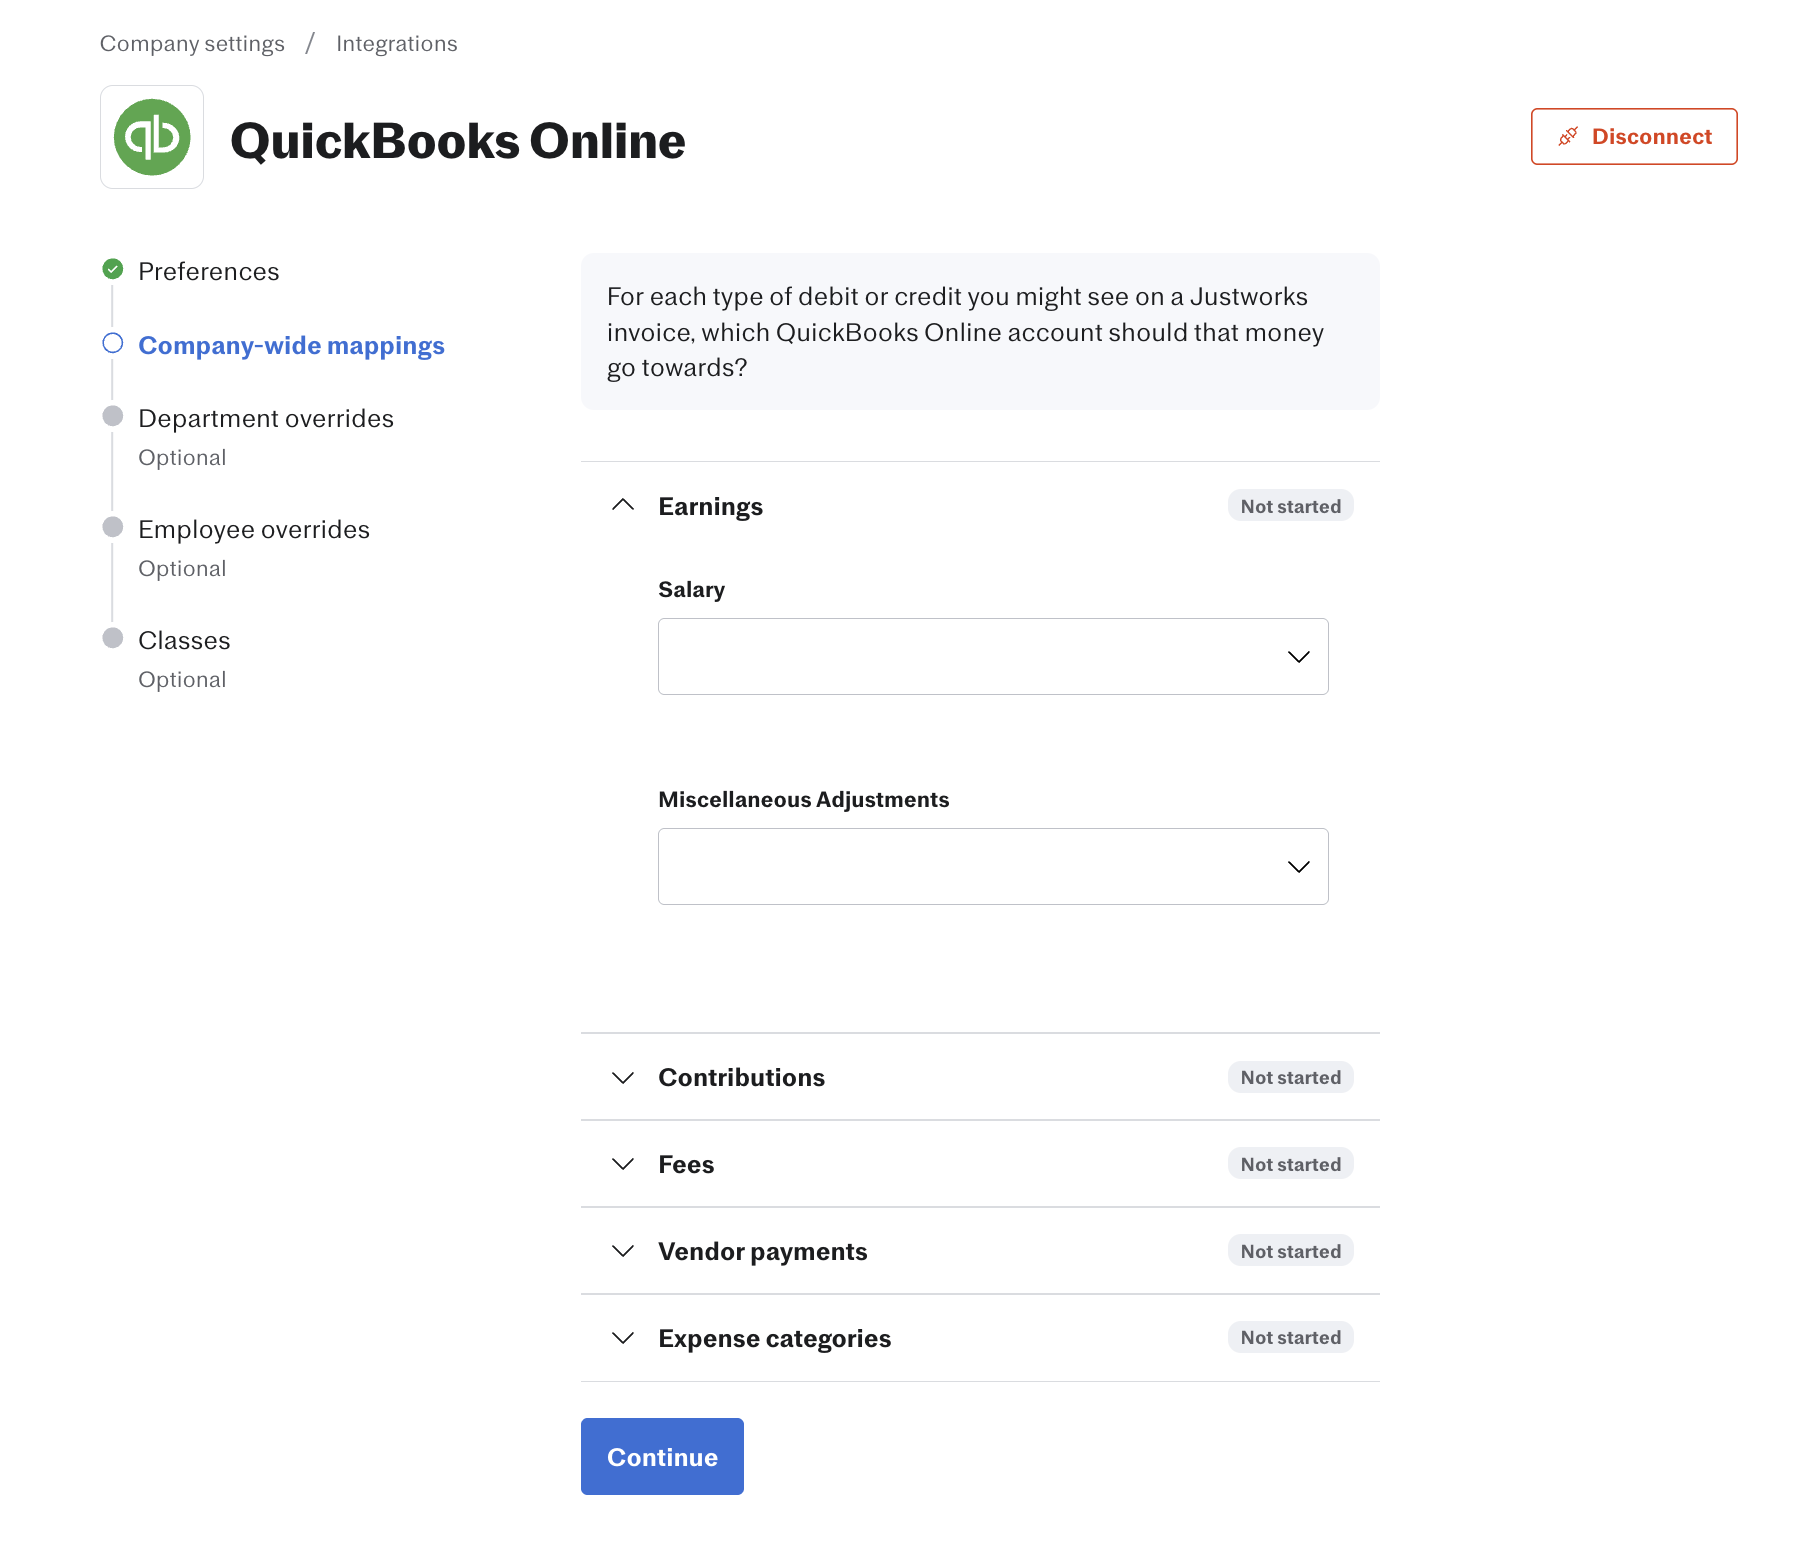Open the Miscellaneous Adjustments dropdown
Viewport: 1798px width, 1556px height.
(x=993, y=866)
